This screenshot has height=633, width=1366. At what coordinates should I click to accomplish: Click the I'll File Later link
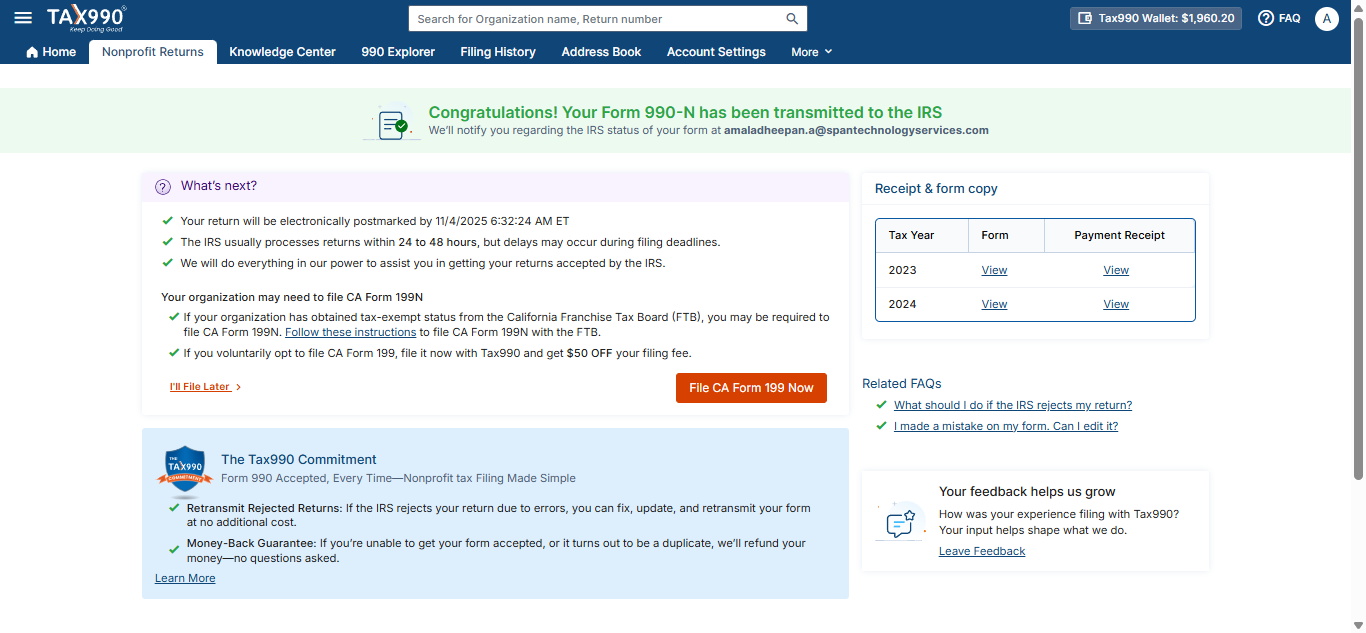click(200, 387)
